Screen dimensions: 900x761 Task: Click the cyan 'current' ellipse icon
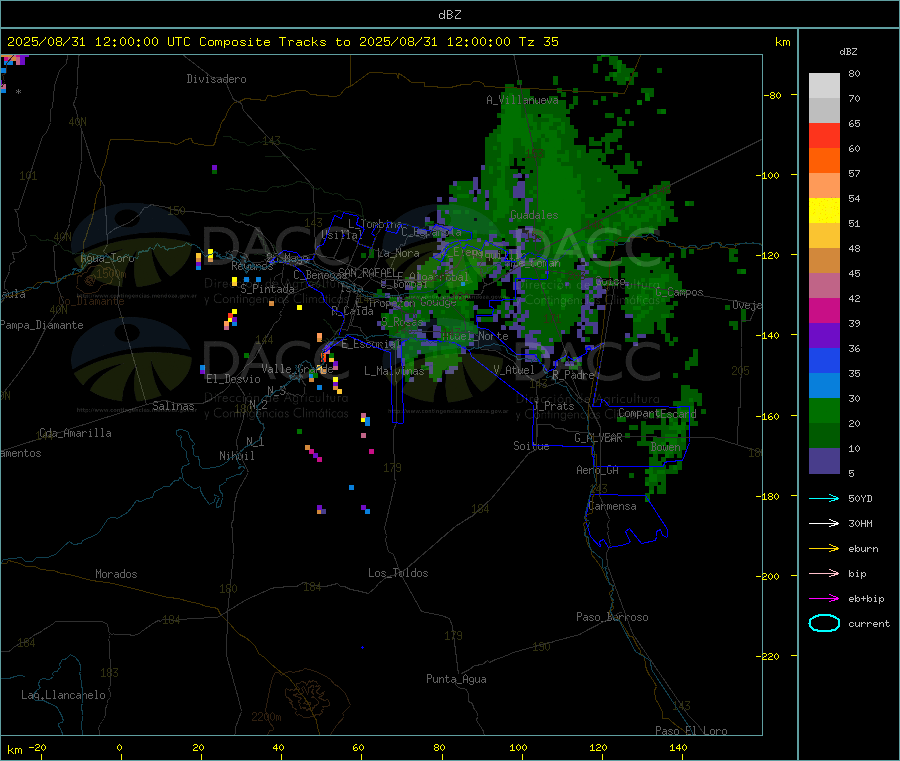[824, 623]
